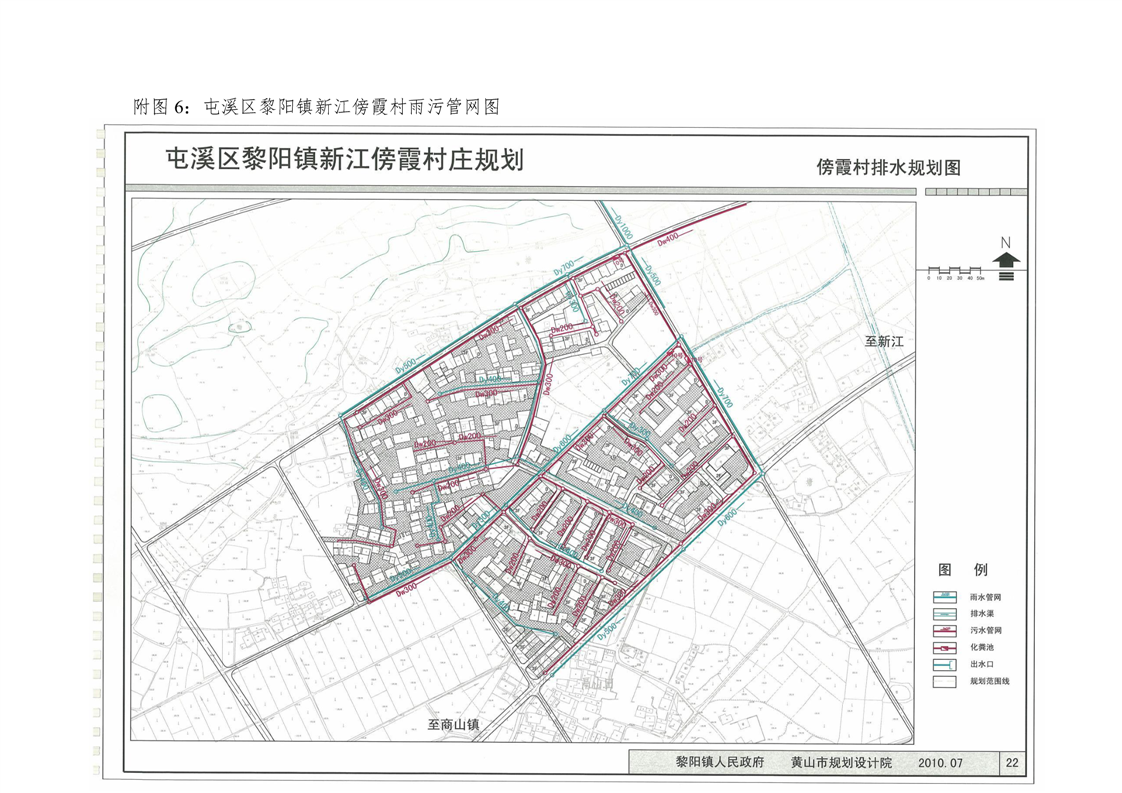Click the page number 22
This screenshot has width=1122, height=793.
[x=1012, y=762]
